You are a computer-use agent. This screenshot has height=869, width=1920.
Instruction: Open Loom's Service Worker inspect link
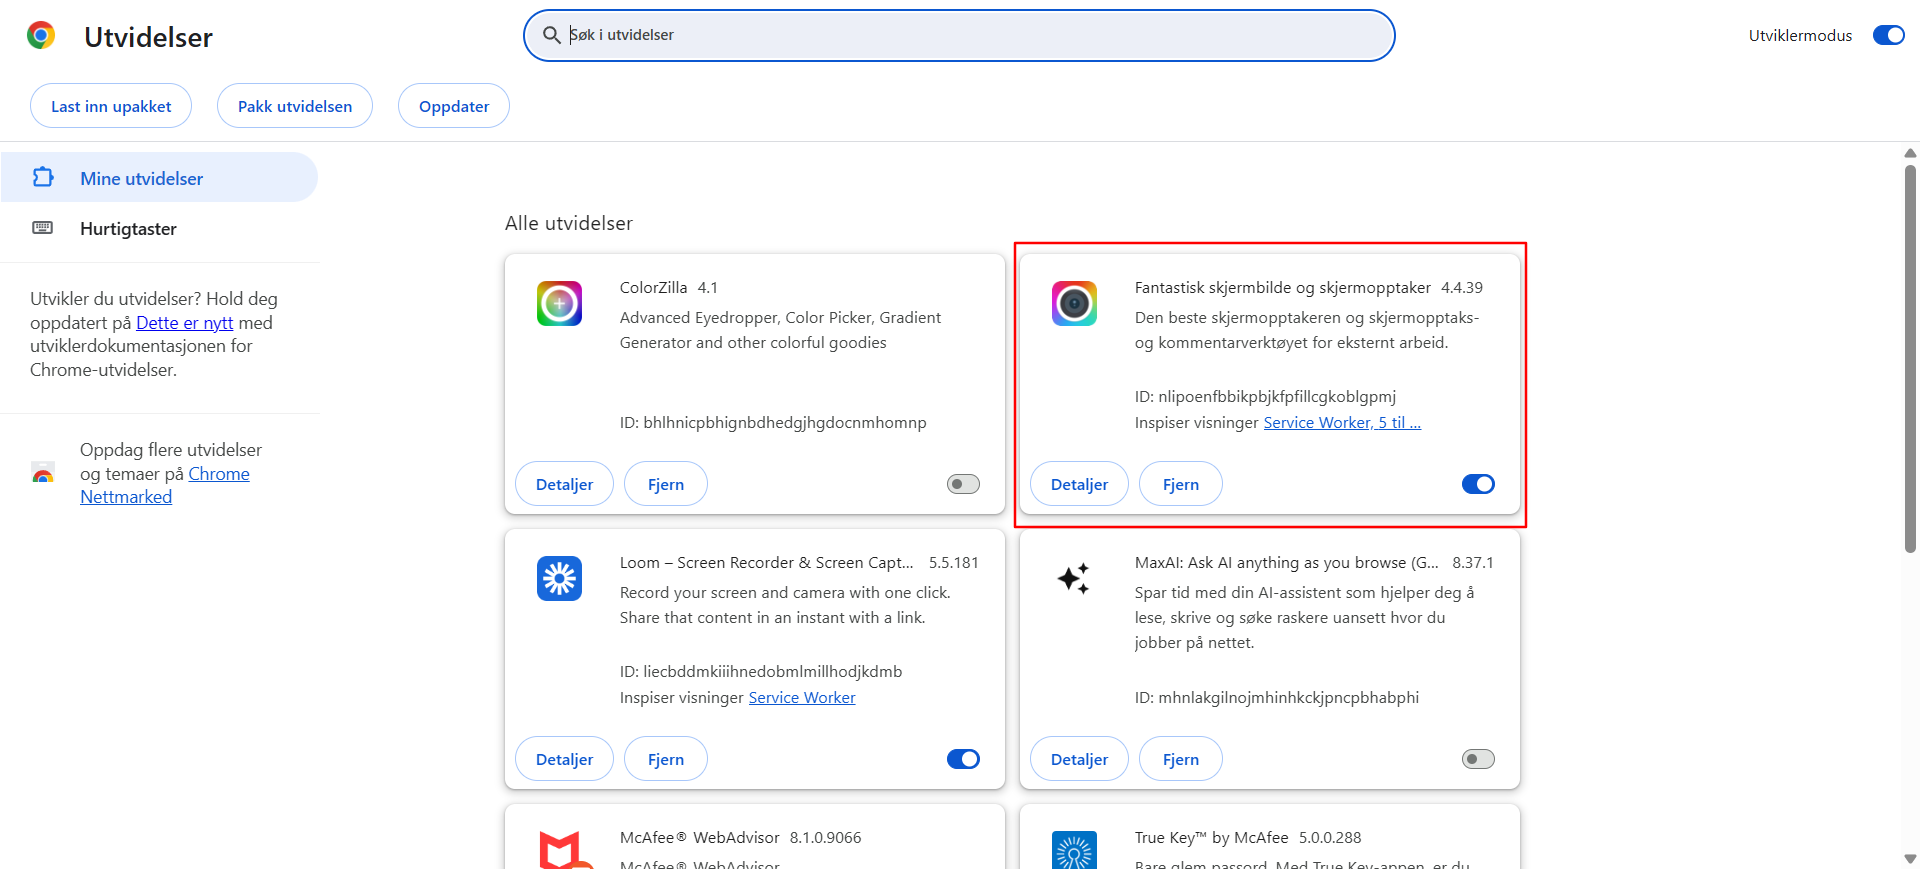click(802, 698)
